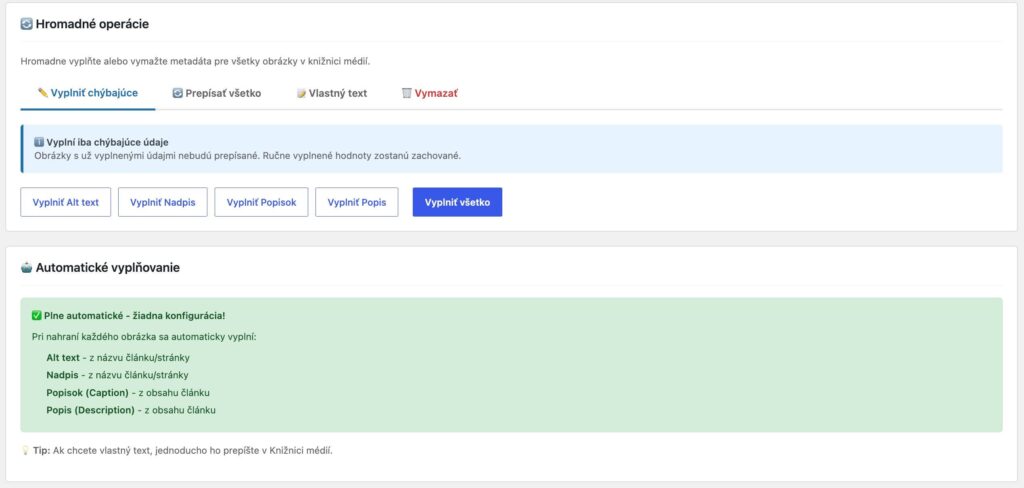Click the green checkmark icon in notice
The width and height of the screenshot is (1024, 488).
pyautogui.click(x=37, y=316)
